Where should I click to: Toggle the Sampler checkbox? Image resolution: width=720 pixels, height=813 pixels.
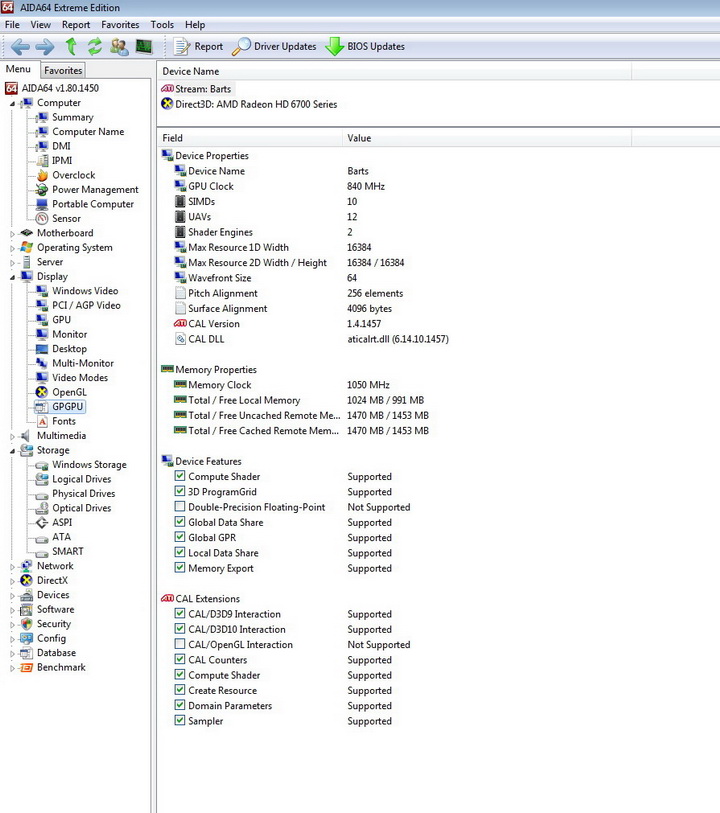click(180, 720)
